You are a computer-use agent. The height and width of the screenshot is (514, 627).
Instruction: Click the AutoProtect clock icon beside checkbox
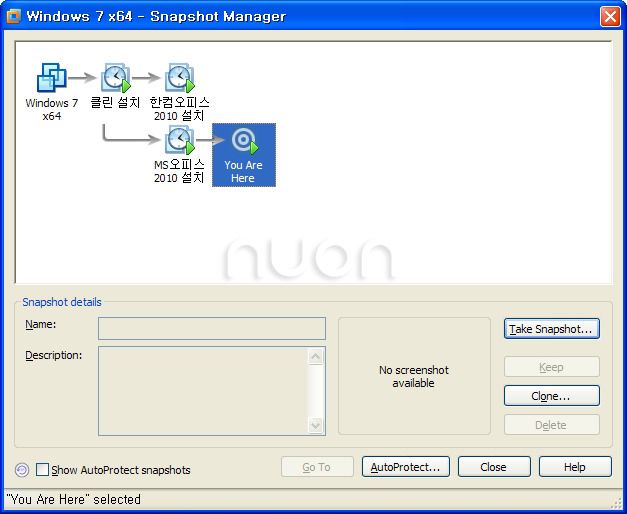click(22, 470)
